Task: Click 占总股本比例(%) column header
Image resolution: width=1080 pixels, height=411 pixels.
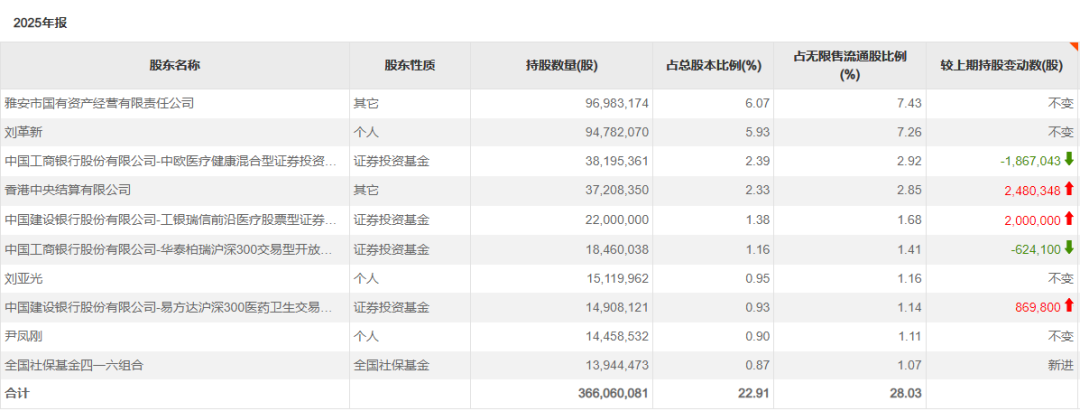Action: pos(713,66)
